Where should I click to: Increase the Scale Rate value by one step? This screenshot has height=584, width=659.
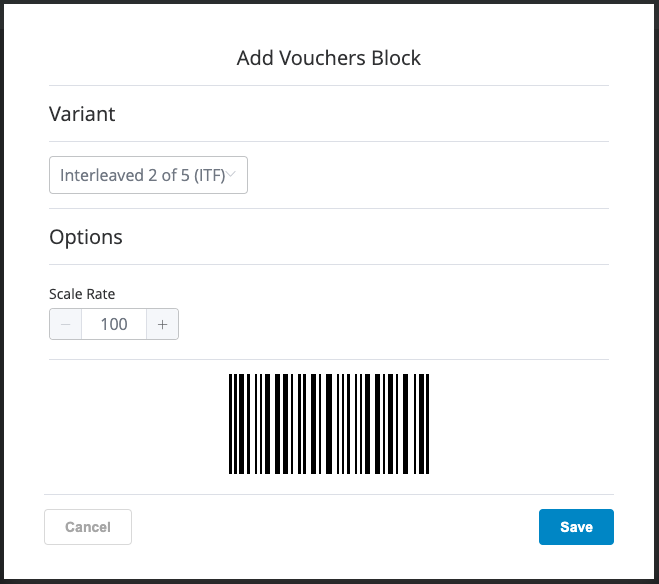click(162, 324)
